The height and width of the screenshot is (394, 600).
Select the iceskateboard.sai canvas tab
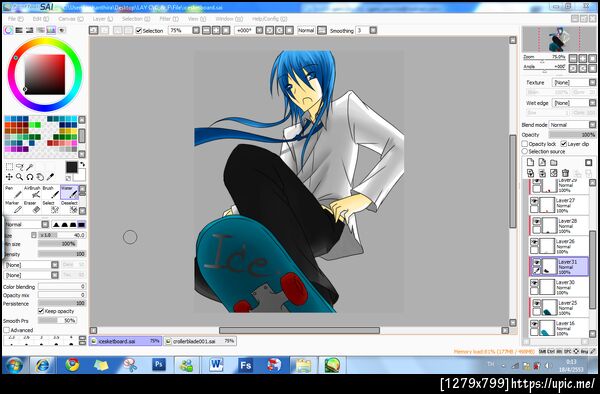pos(125,341)
